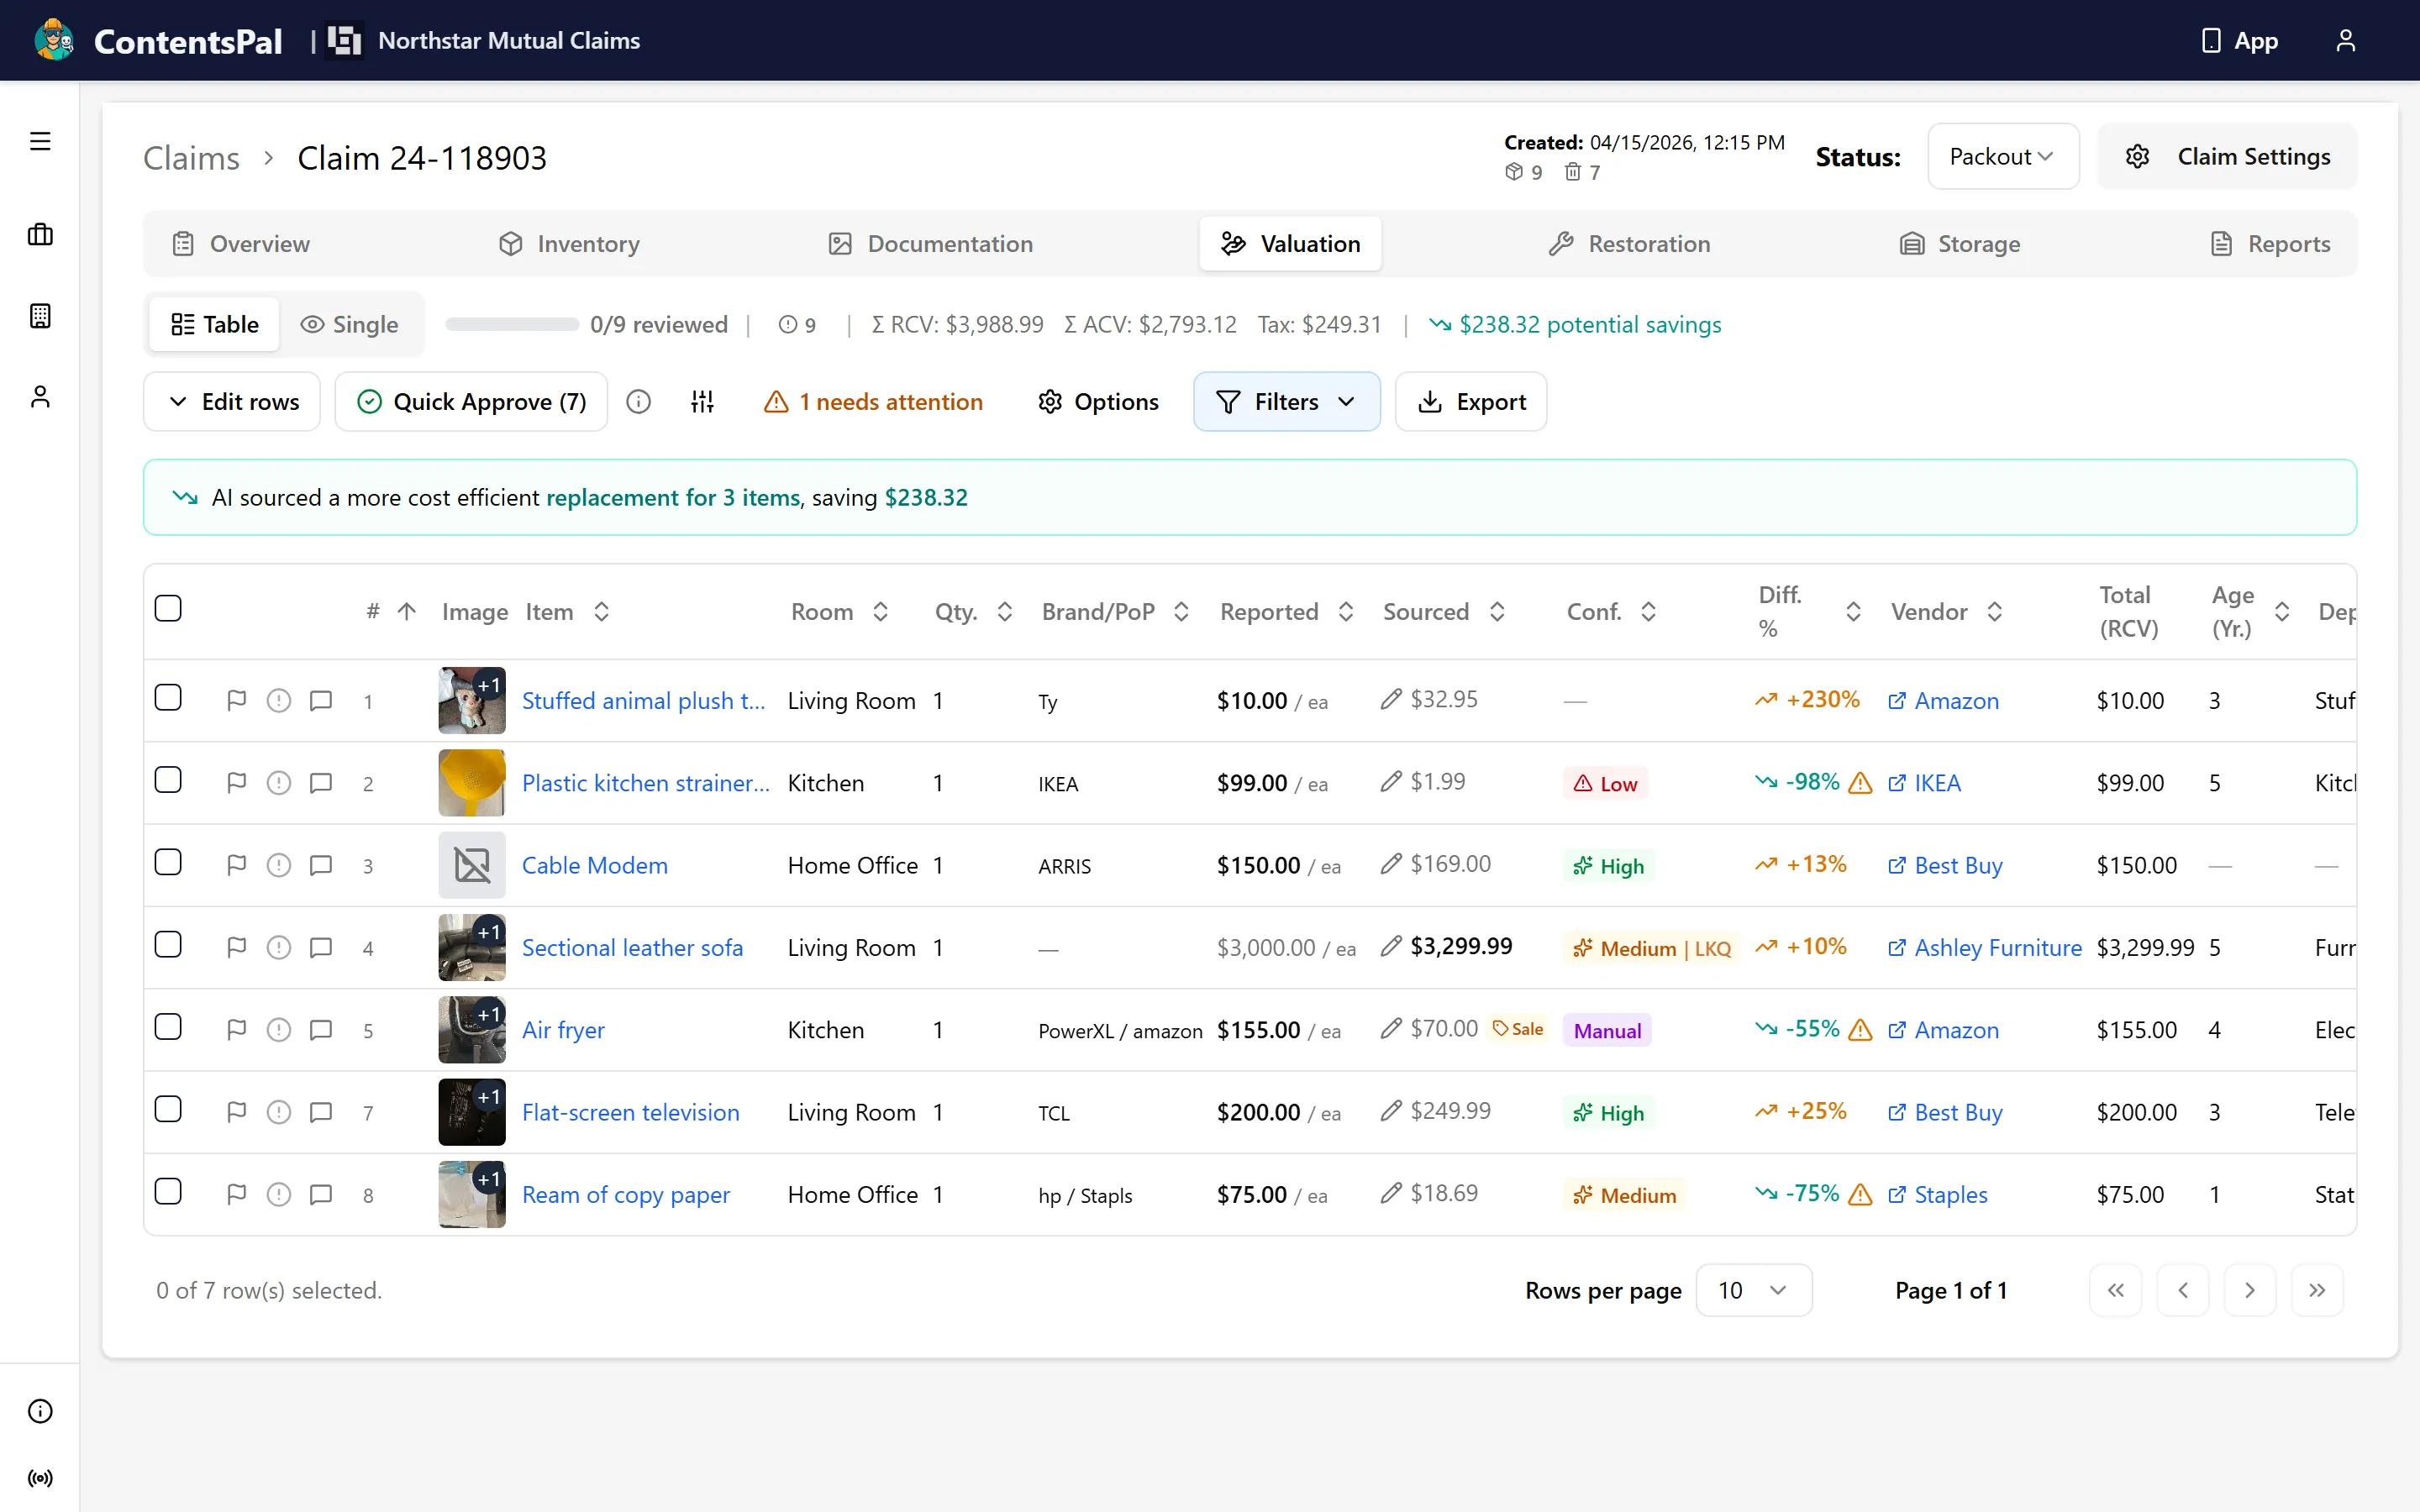Click the Export button
The image size is (2420, 1512).
click(1471, 402)
